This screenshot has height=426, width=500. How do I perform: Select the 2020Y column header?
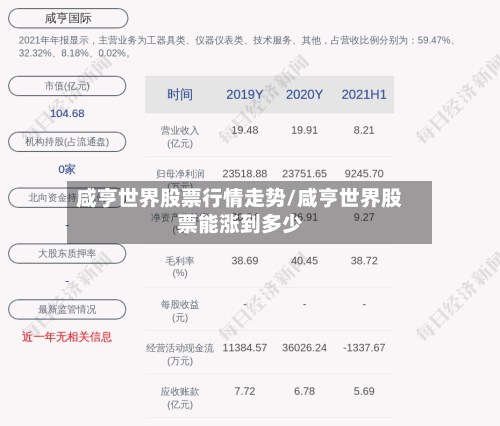click(304, 95)
